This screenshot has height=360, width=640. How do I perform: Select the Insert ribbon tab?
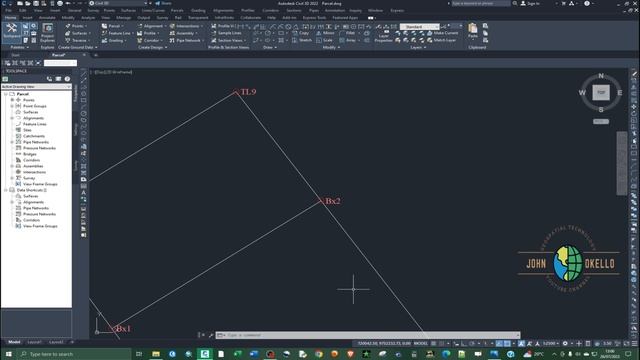pyautogui.click(x=27, y=18)
